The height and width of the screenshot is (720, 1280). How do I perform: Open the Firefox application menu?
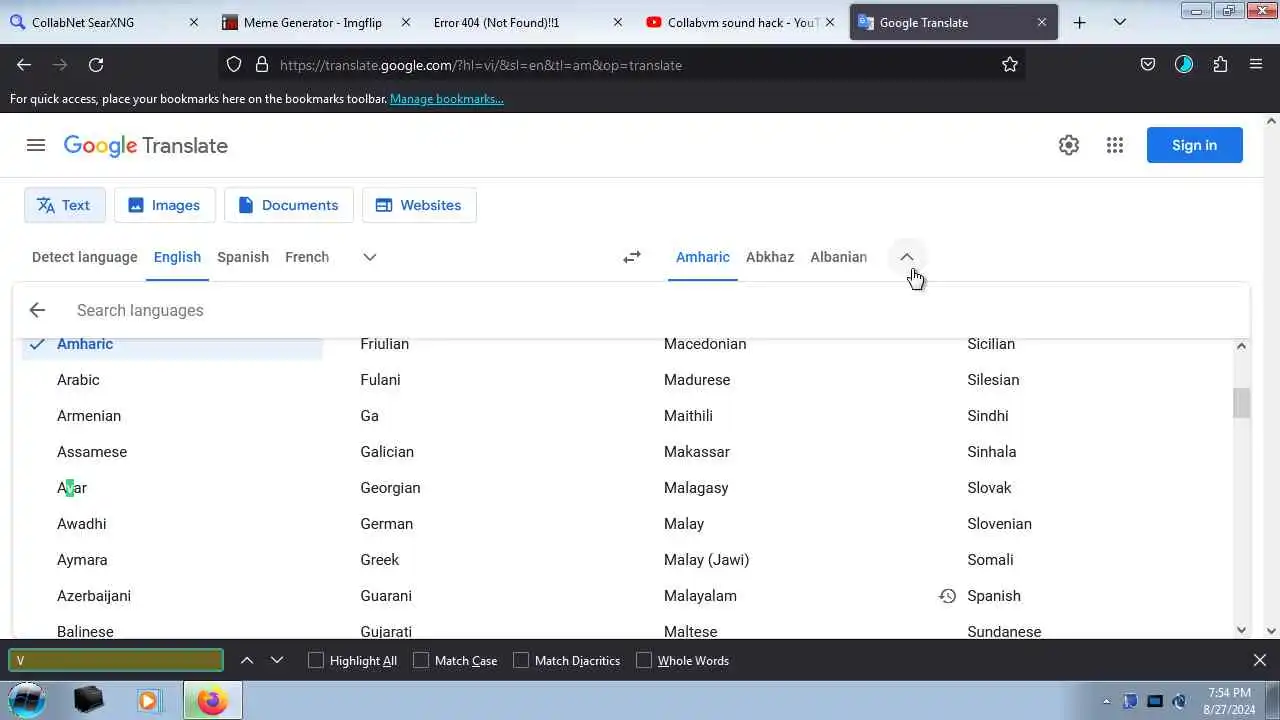[x=1256, y=64]
